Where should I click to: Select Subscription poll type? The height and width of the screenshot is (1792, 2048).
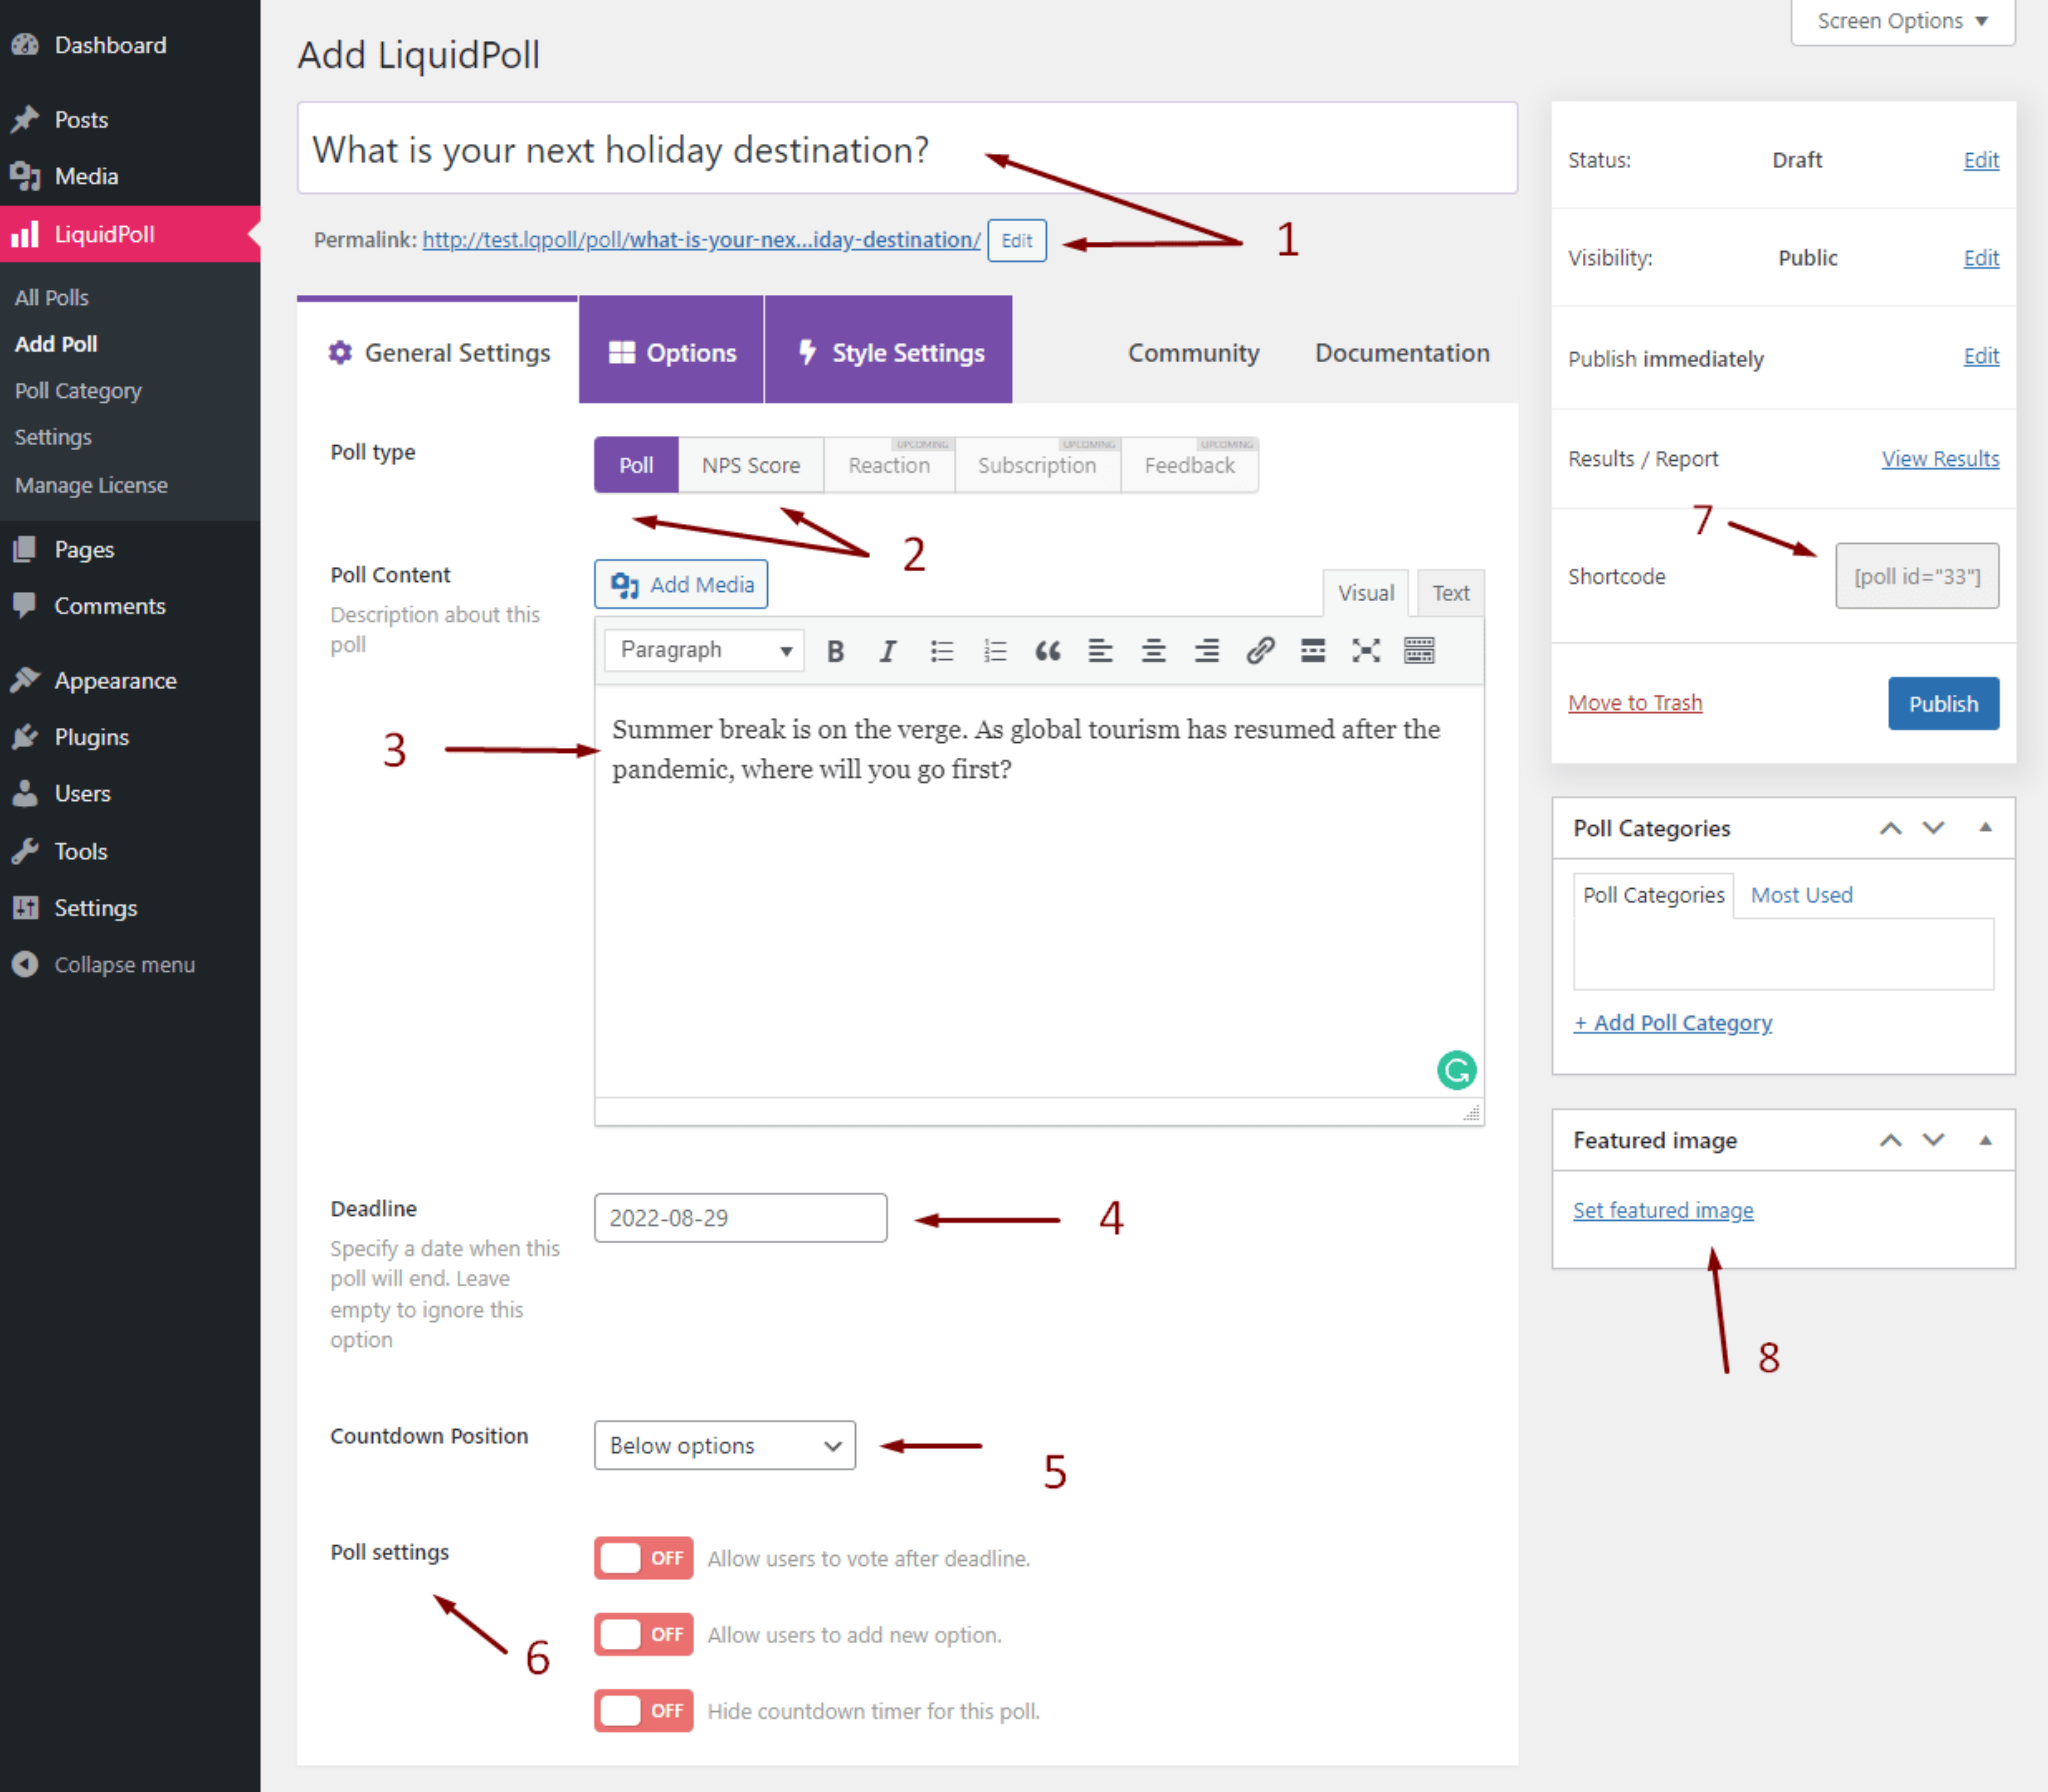point(1037,465)
